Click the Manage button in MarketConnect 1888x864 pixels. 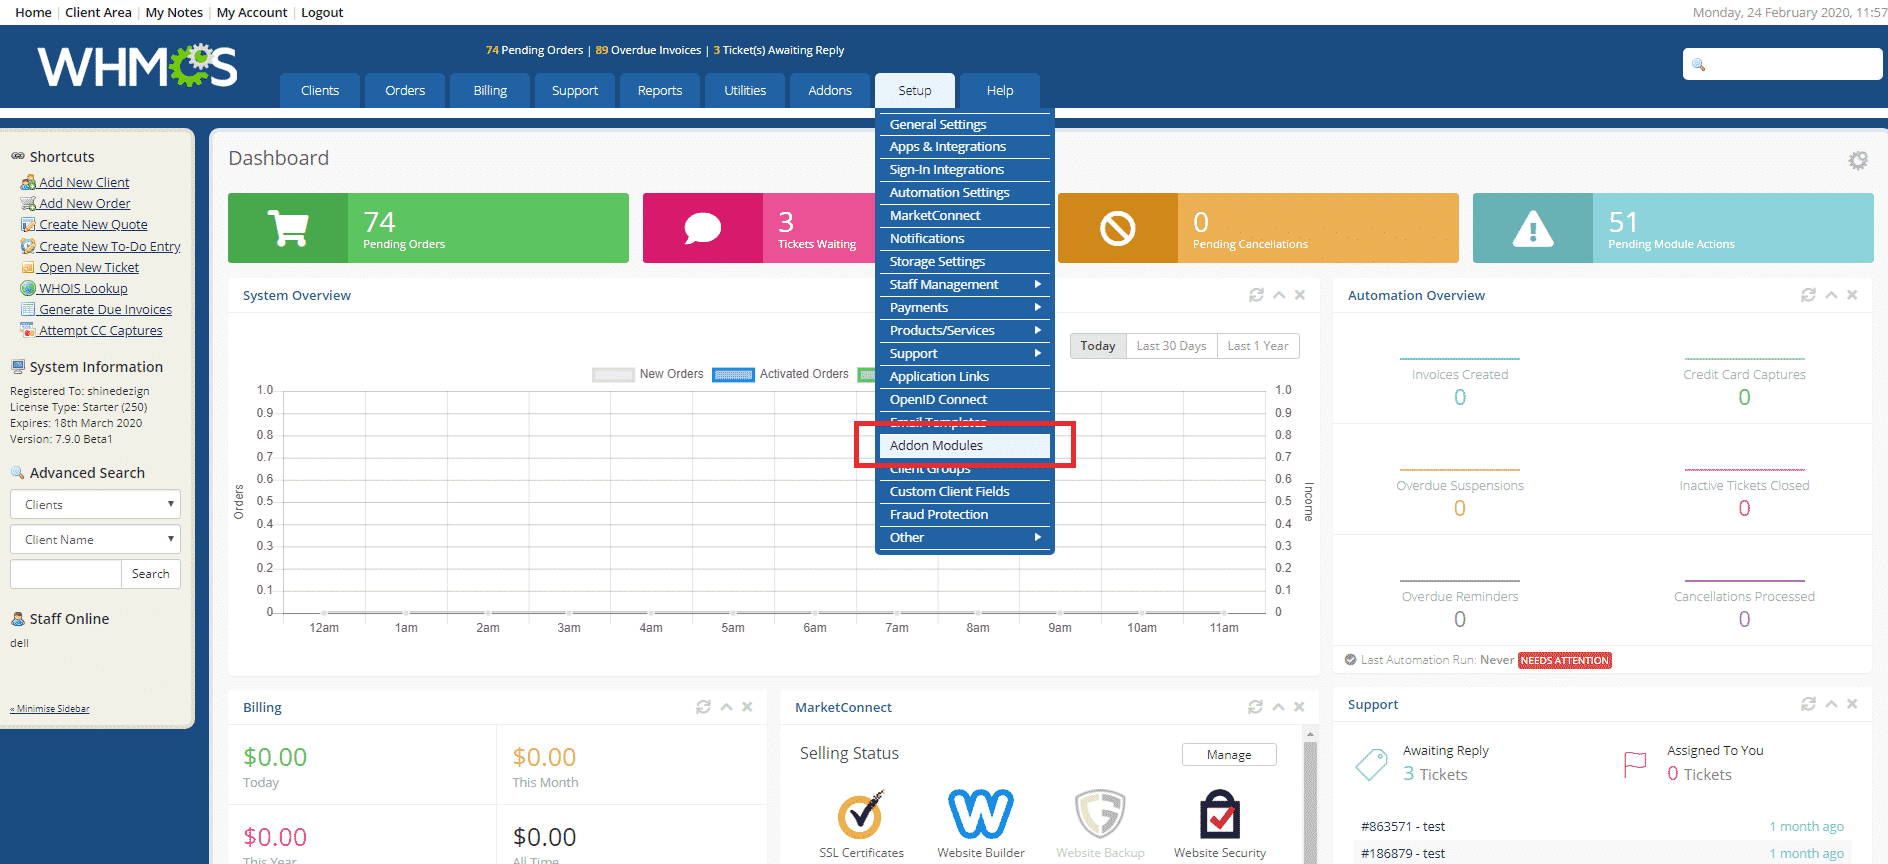point(1228,755)
